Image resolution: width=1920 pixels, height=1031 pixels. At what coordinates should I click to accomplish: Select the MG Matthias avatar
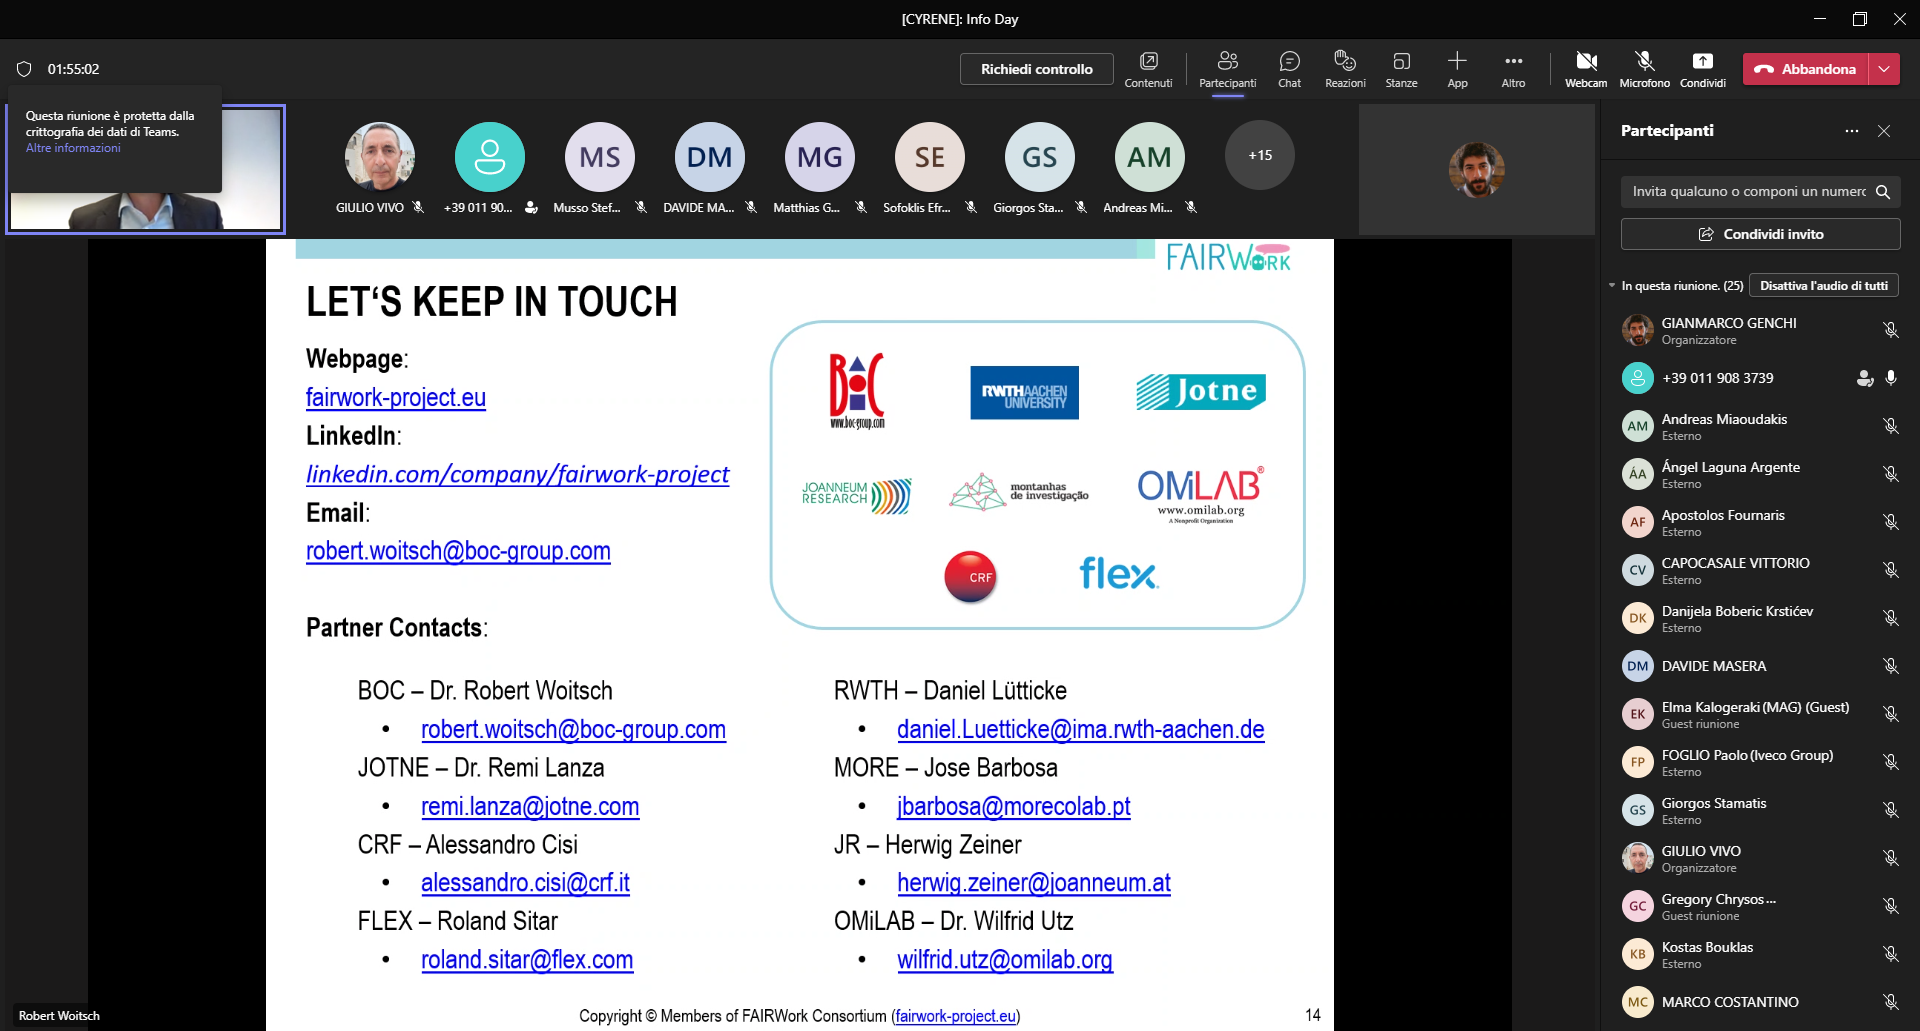click(820, 156)
